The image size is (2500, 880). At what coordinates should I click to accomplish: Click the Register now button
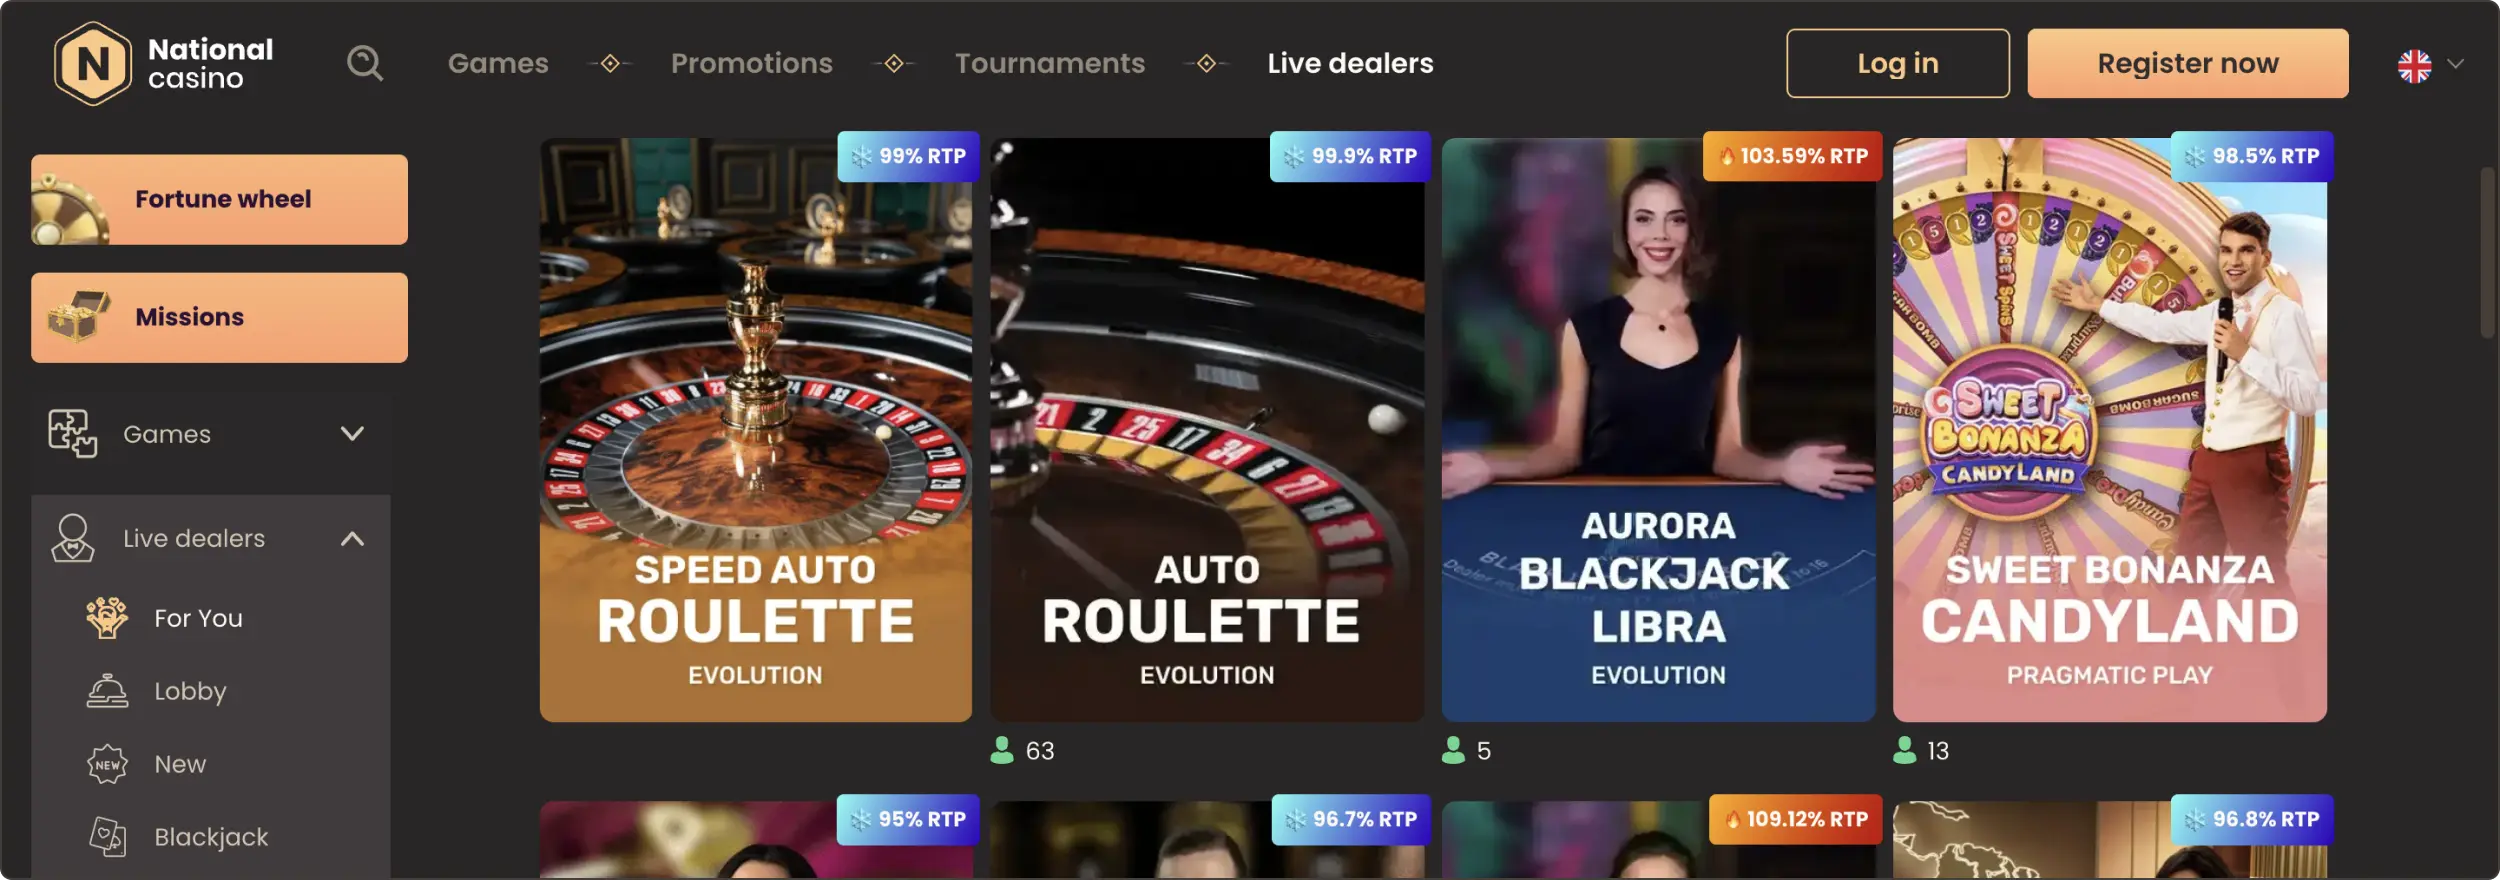click(2188, 63)
